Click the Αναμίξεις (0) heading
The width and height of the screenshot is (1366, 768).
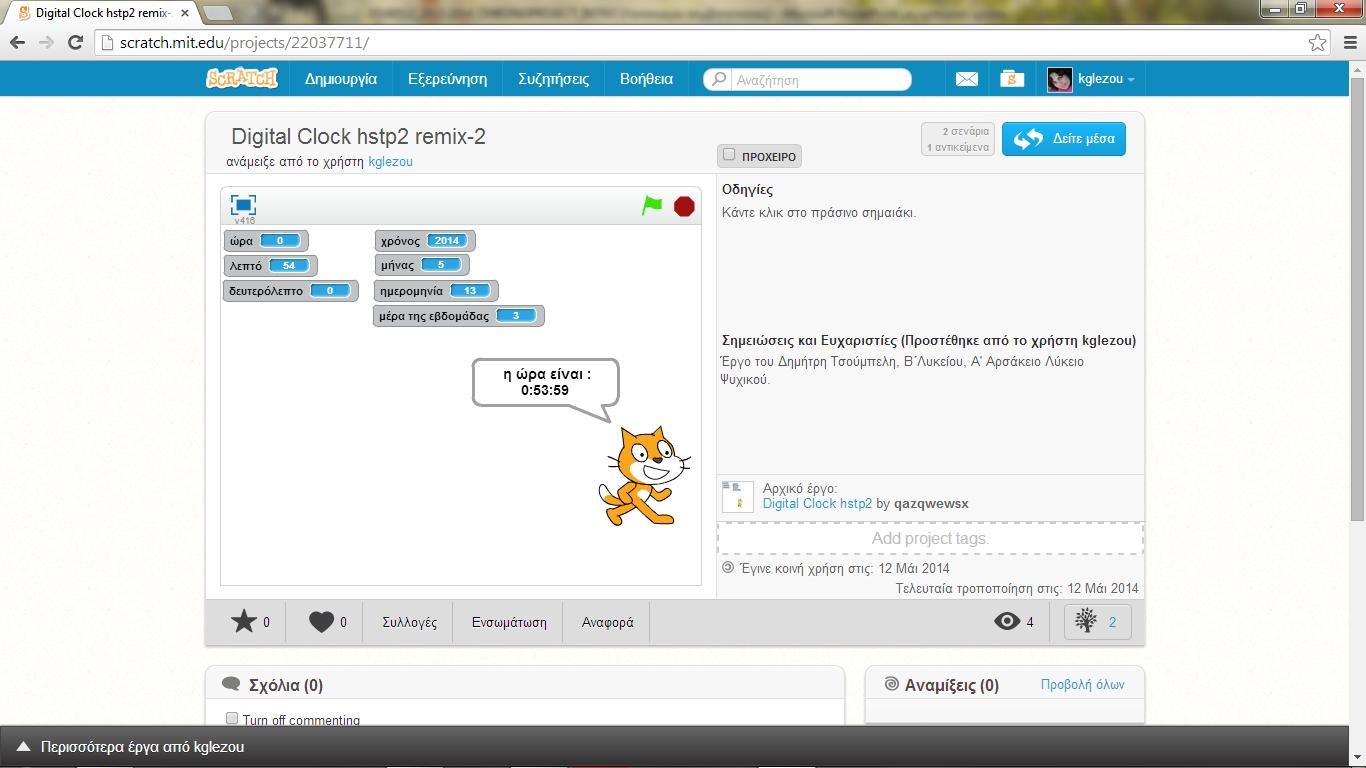click(x=952, y=686)
